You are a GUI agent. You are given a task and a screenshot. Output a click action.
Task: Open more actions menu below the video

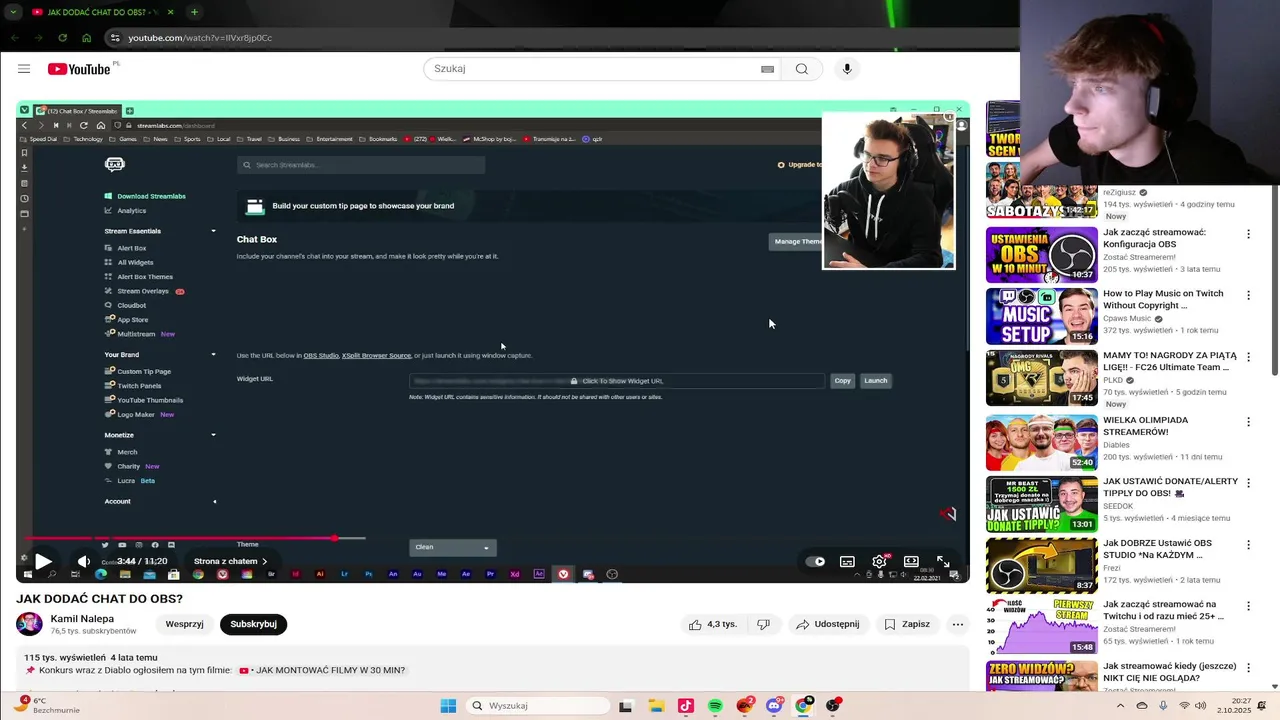pyautogui.click(x=957, y=624)
